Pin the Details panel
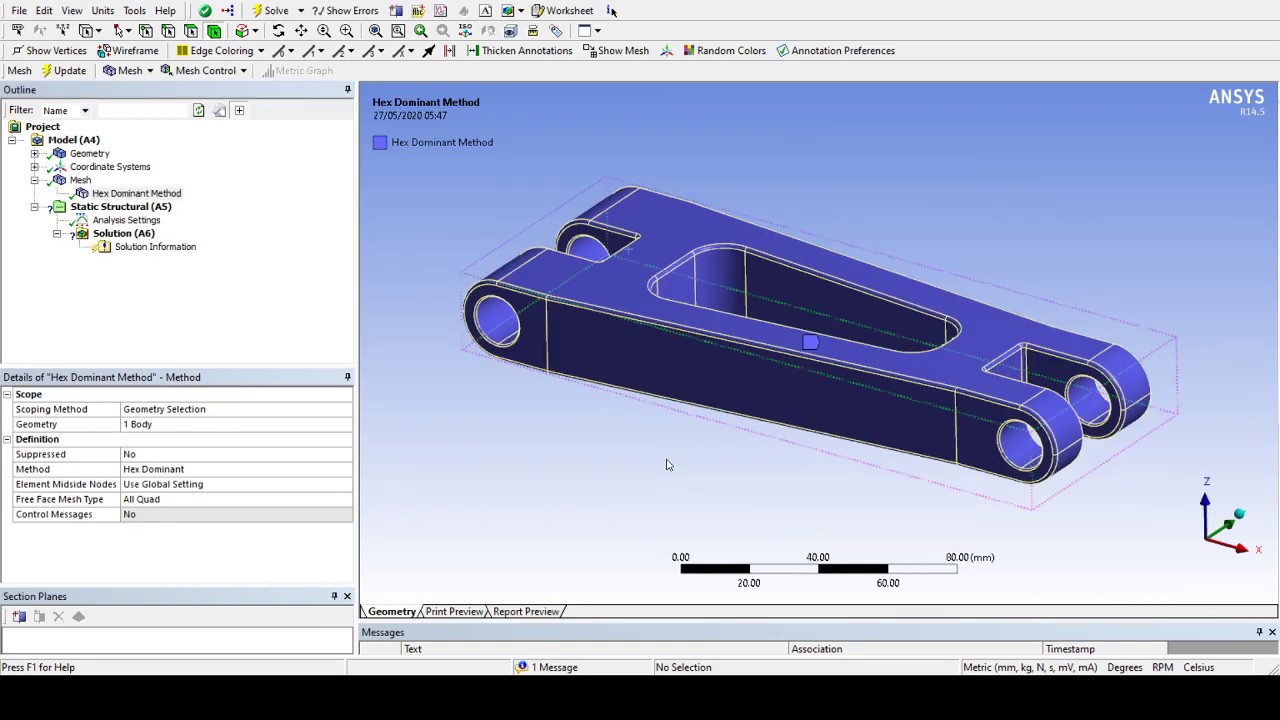 pos(348,377)
